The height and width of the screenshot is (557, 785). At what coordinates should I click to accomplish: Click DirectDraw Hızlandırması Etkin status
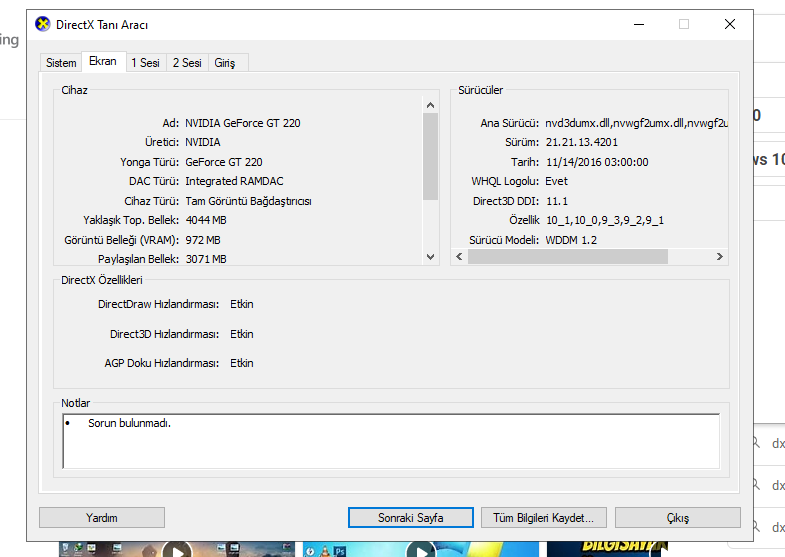242,304
